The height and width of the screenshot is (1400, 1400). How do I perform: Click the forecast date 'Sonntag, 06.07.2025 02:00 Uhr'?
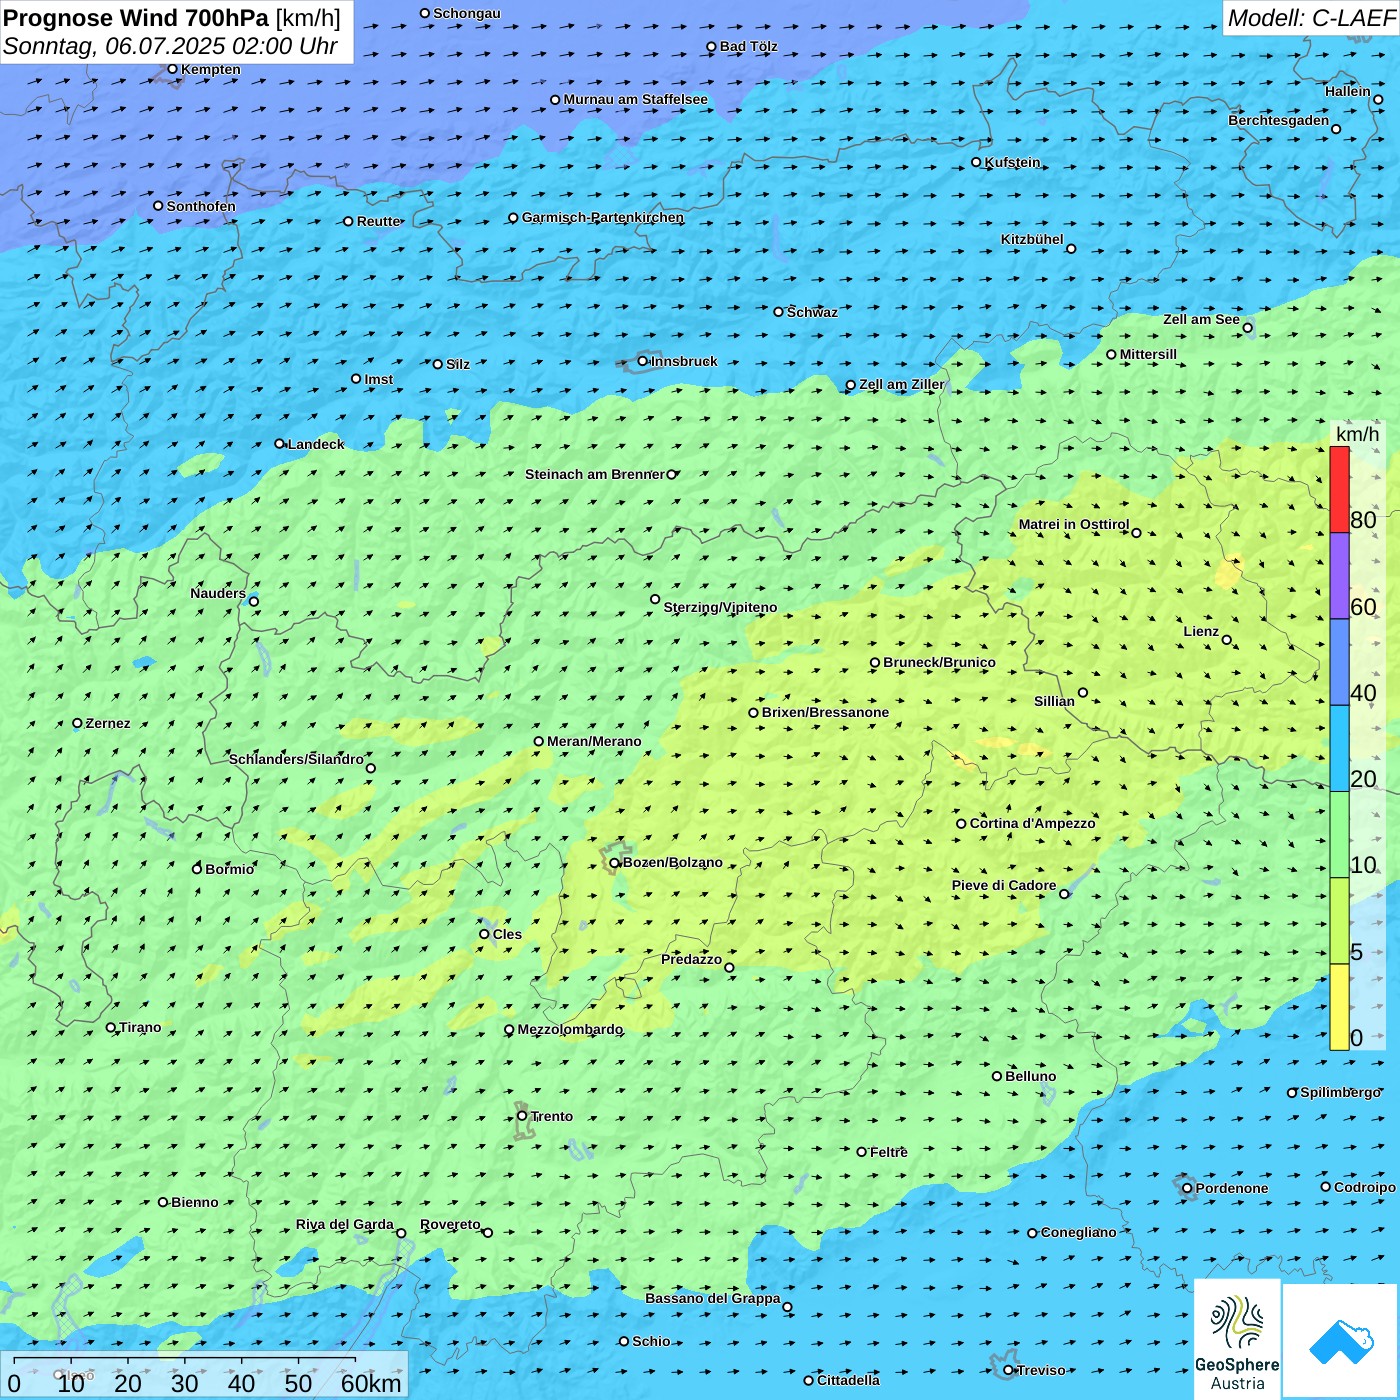170,46
